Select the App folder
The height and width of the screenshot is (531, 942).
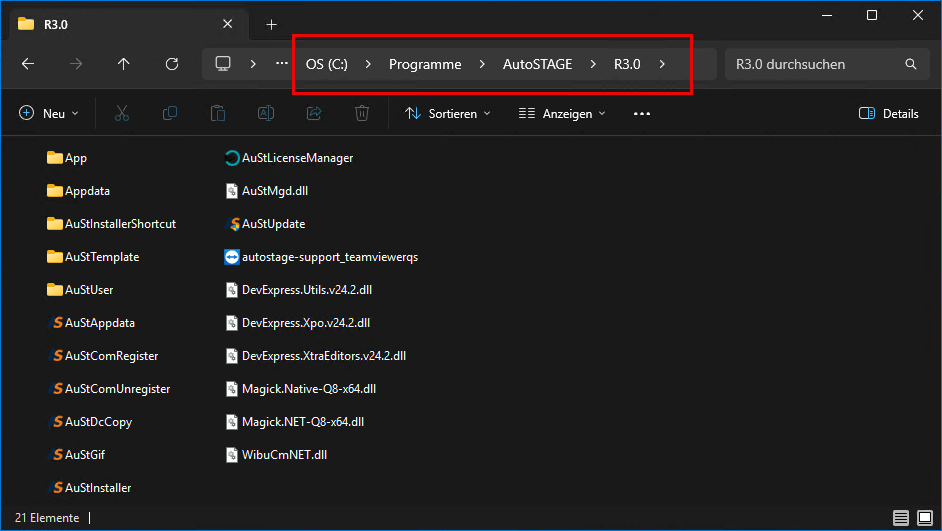(67, 158)
